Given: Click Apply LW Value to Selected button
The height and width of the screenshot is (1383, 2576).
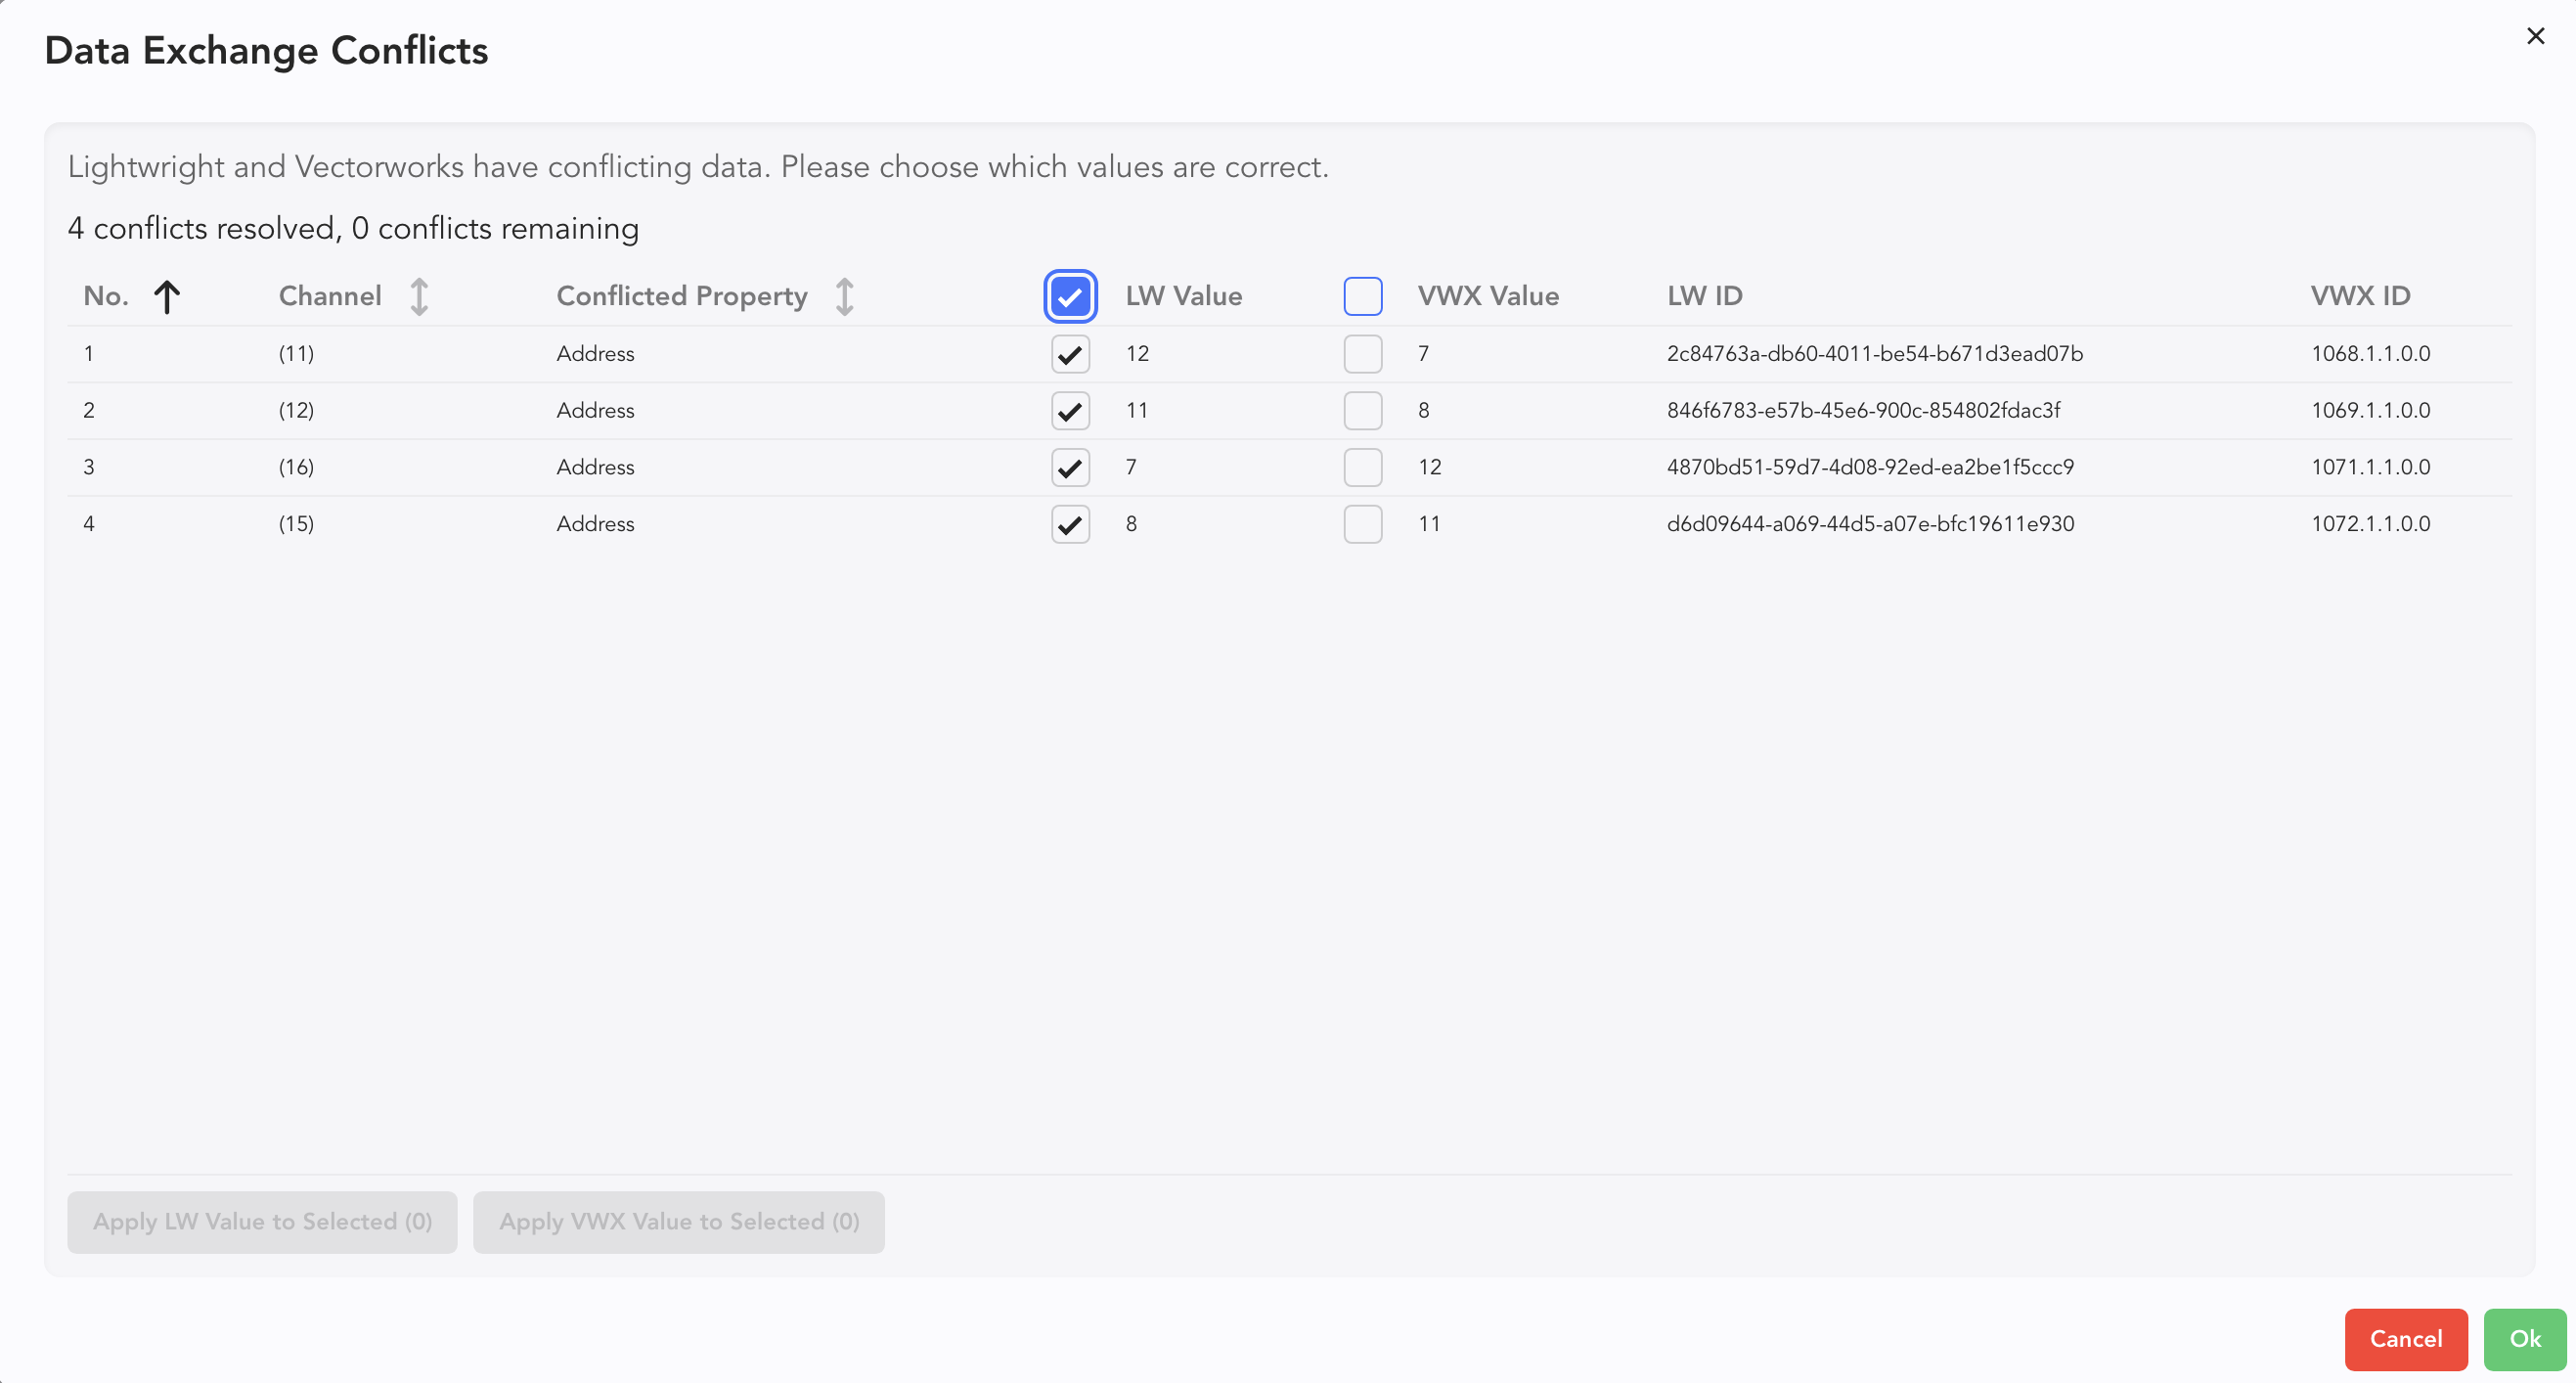Looking at the screenshot, I should [262, 1221].
